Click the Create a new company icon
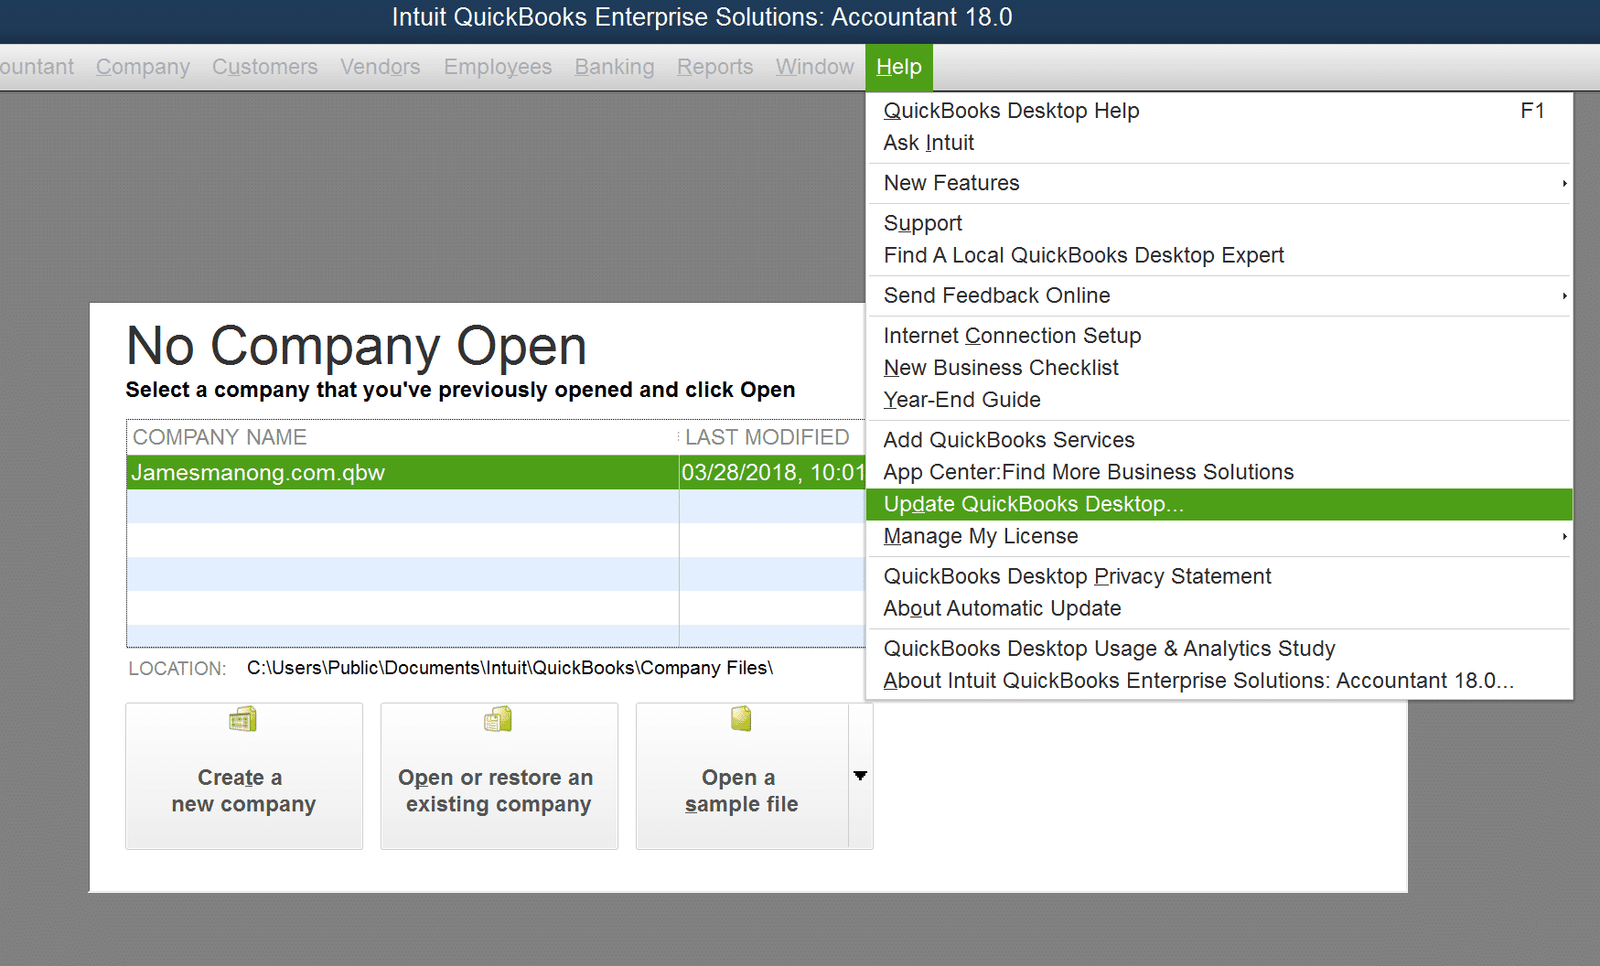1600x966 pixels. coord(242,719)
